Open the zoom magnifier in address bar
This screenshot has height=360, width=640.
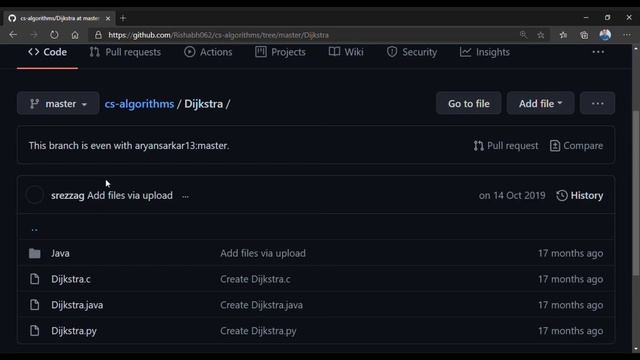pos(523,35)
